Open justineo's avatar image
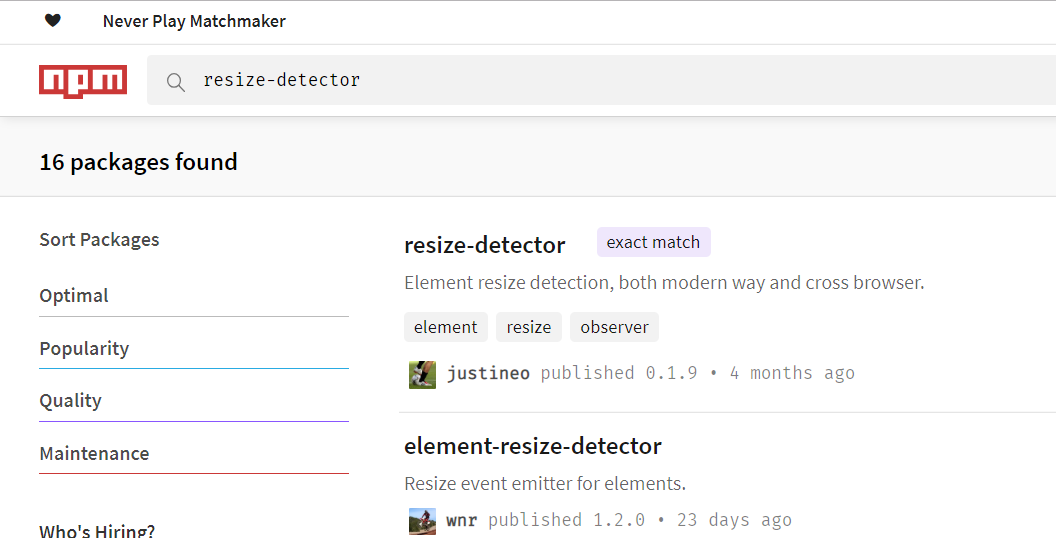The width and height of the screenshot is (1056, 538). [422, 374]
